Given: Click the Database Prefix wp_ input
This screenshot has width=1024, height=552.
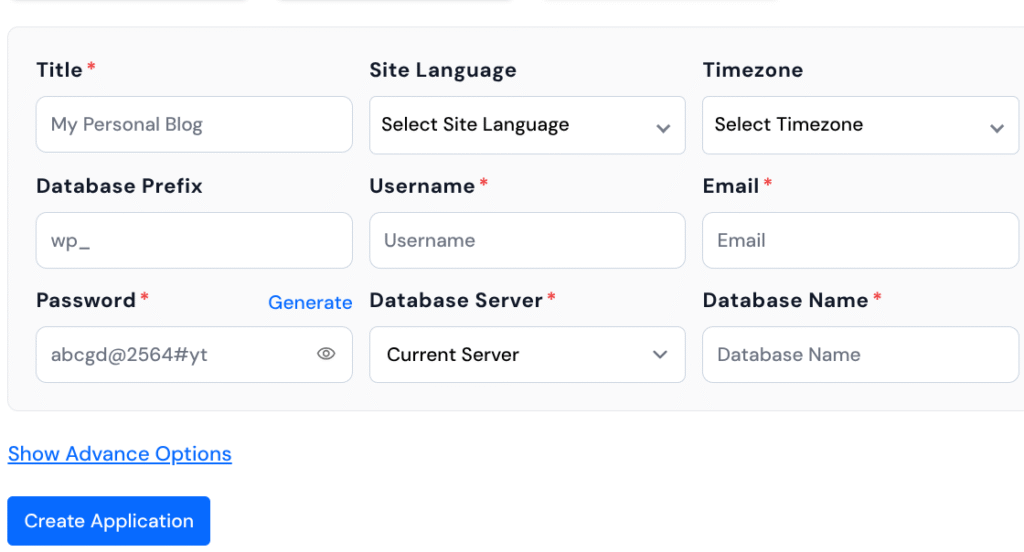Looking at the screenshot, I should click(194, 241).
